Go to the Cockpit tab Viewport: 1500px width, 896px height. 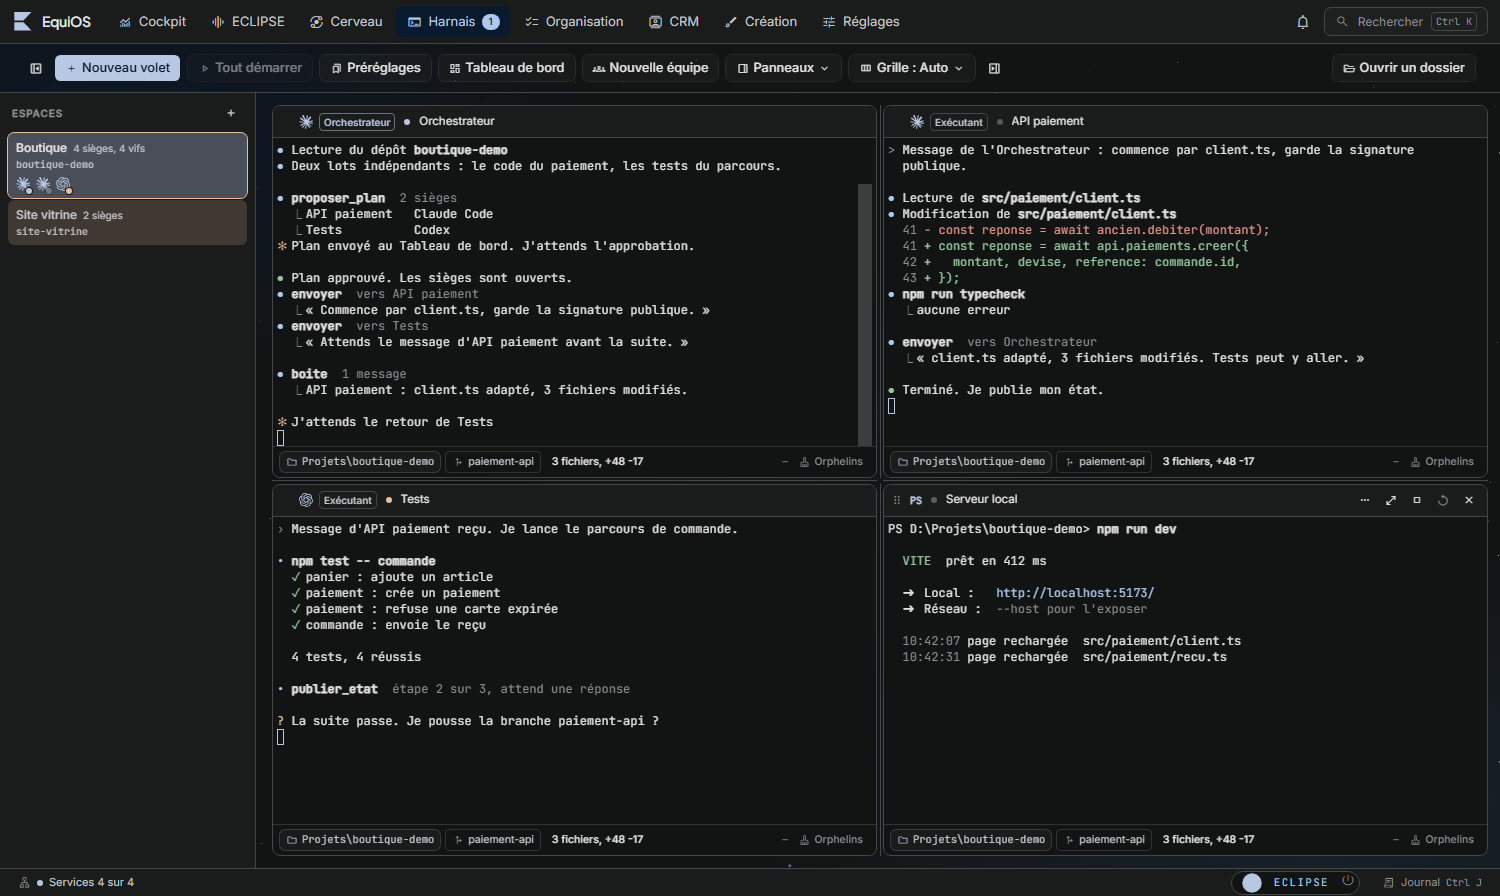point(152,22)
